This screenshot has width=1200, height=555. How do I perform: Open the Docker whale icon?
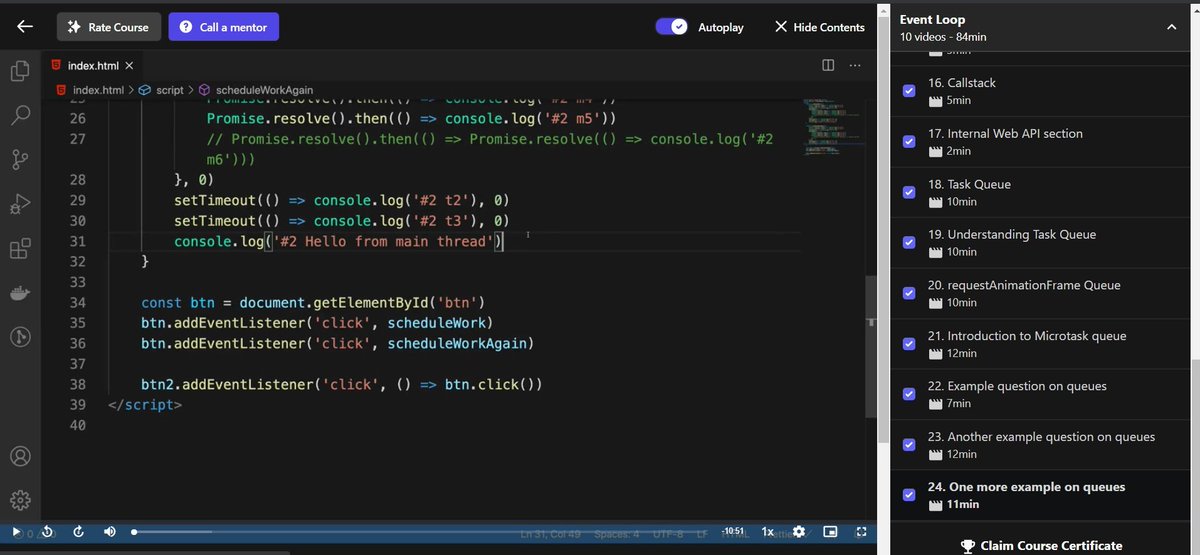(x=20, y=293)
